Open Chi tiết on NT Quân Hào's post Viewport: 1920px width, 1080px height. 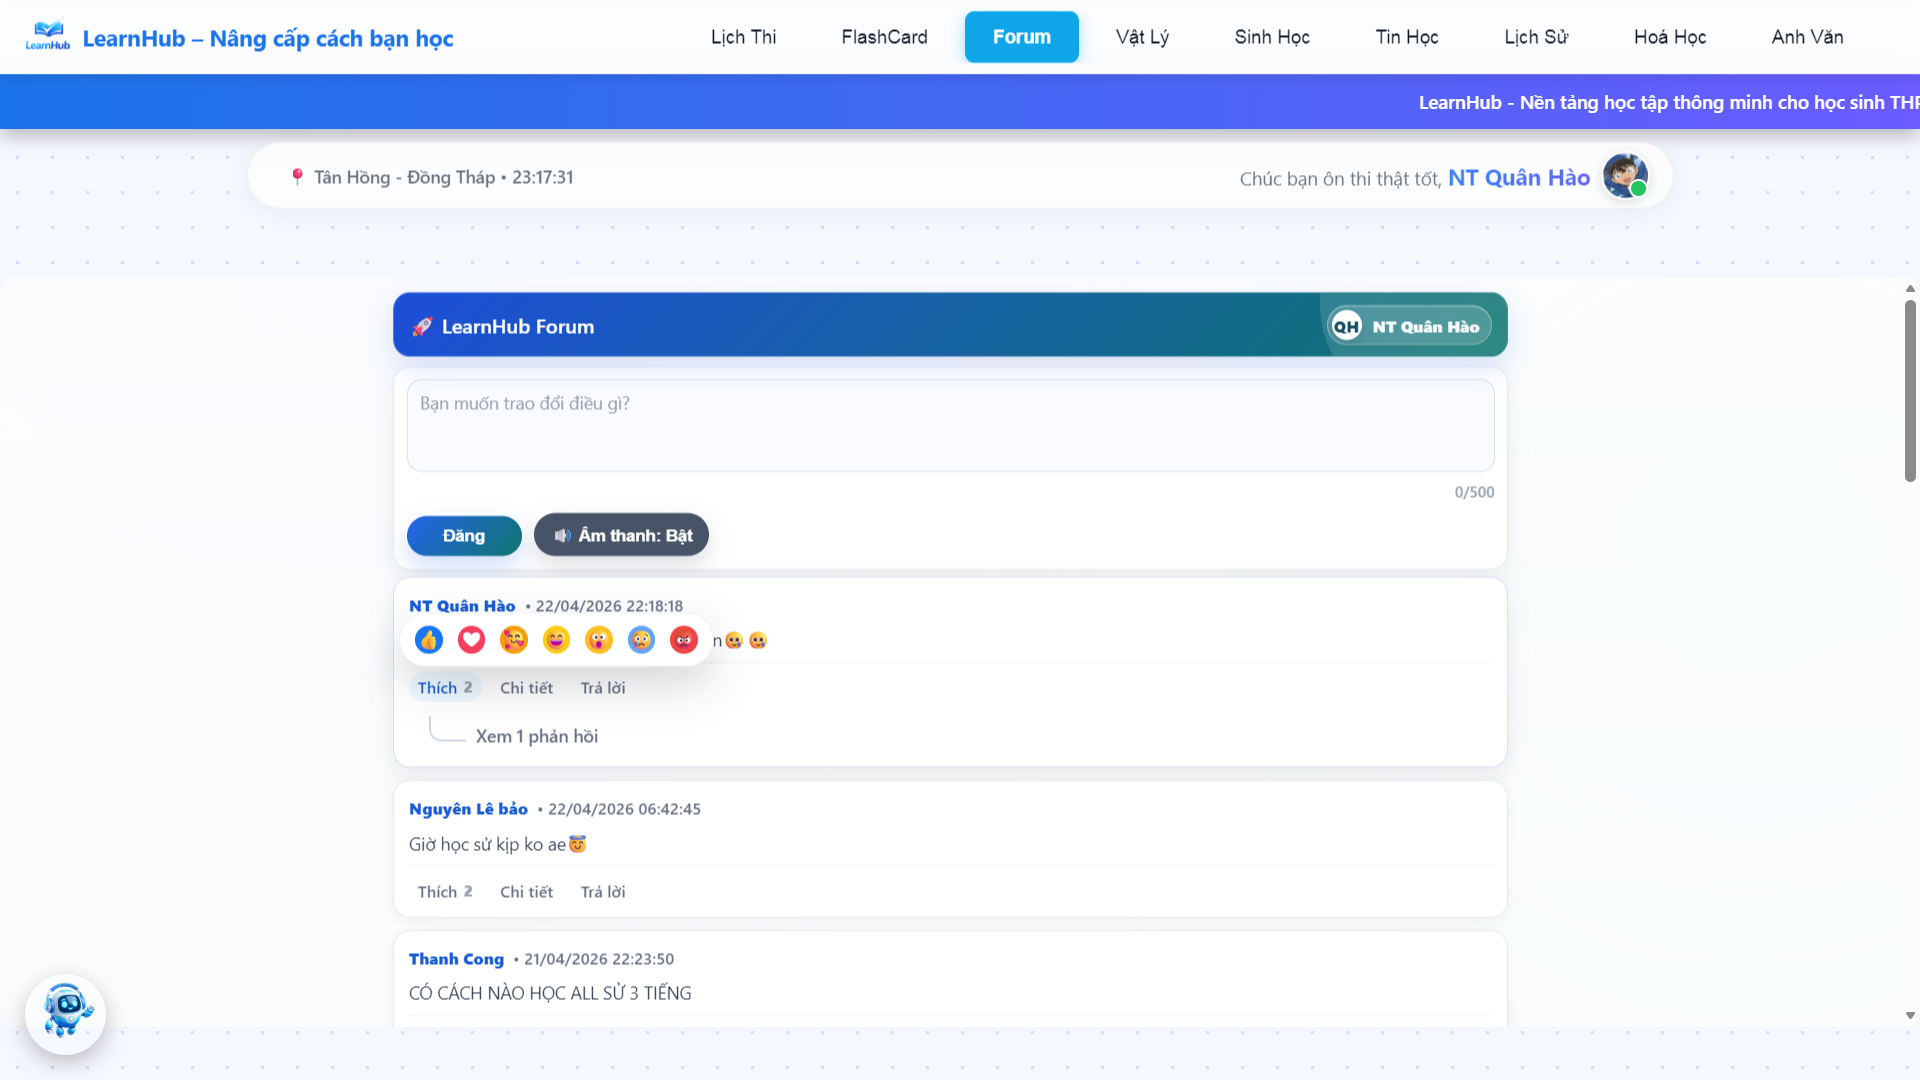(526, 688)
